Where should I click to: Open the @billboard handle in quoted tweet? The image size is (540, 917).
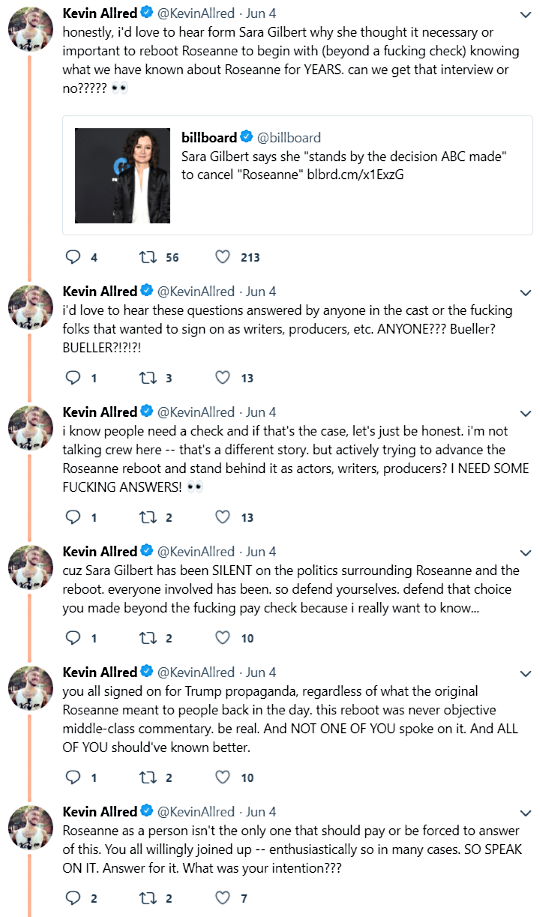[x=289, y=137]
